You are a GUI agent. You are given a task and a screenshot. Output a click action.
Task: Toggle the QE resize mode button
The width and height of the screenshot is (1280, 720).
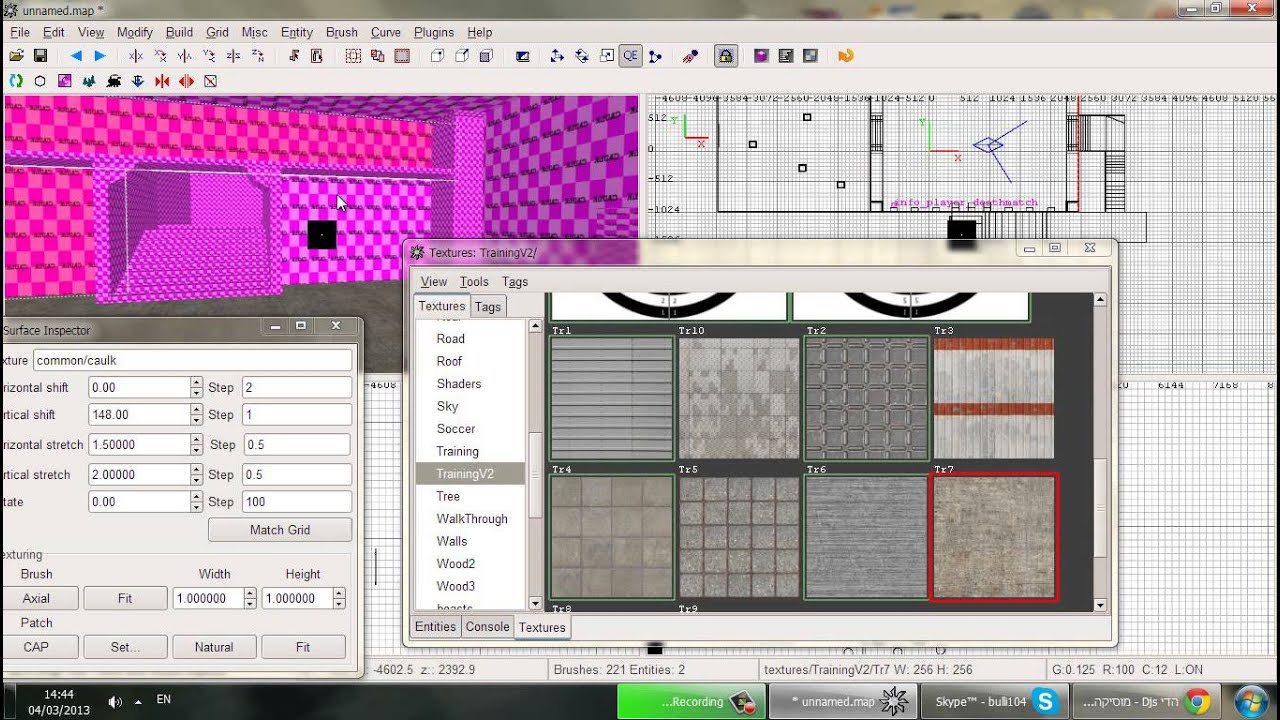[630, 56]
